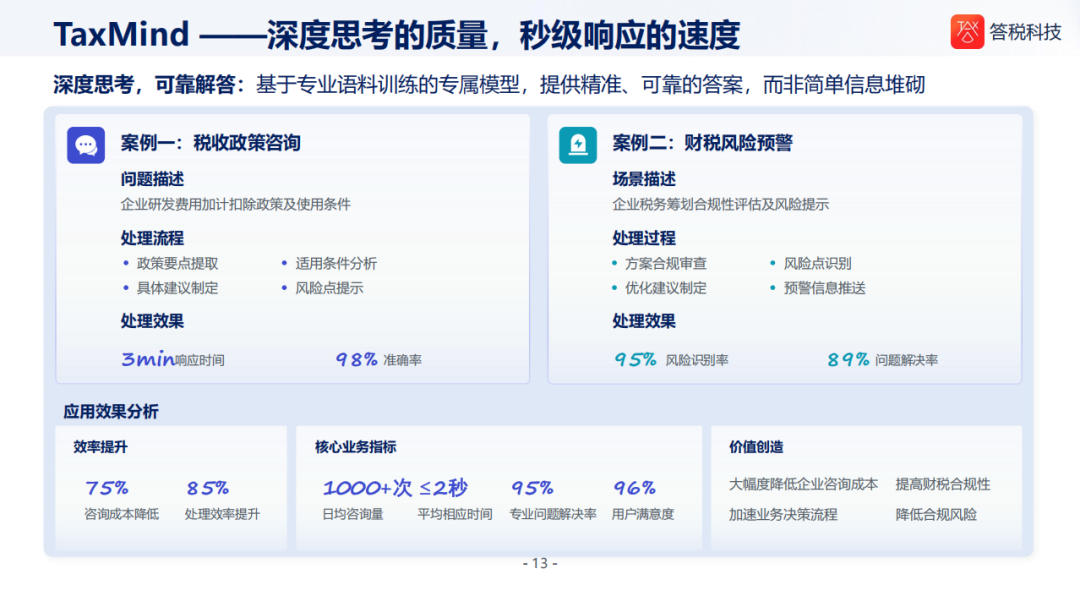1080x607 pixels.
Task: Click the 案例一：税收政策咨询 heading
Action: tap(211, 143)
